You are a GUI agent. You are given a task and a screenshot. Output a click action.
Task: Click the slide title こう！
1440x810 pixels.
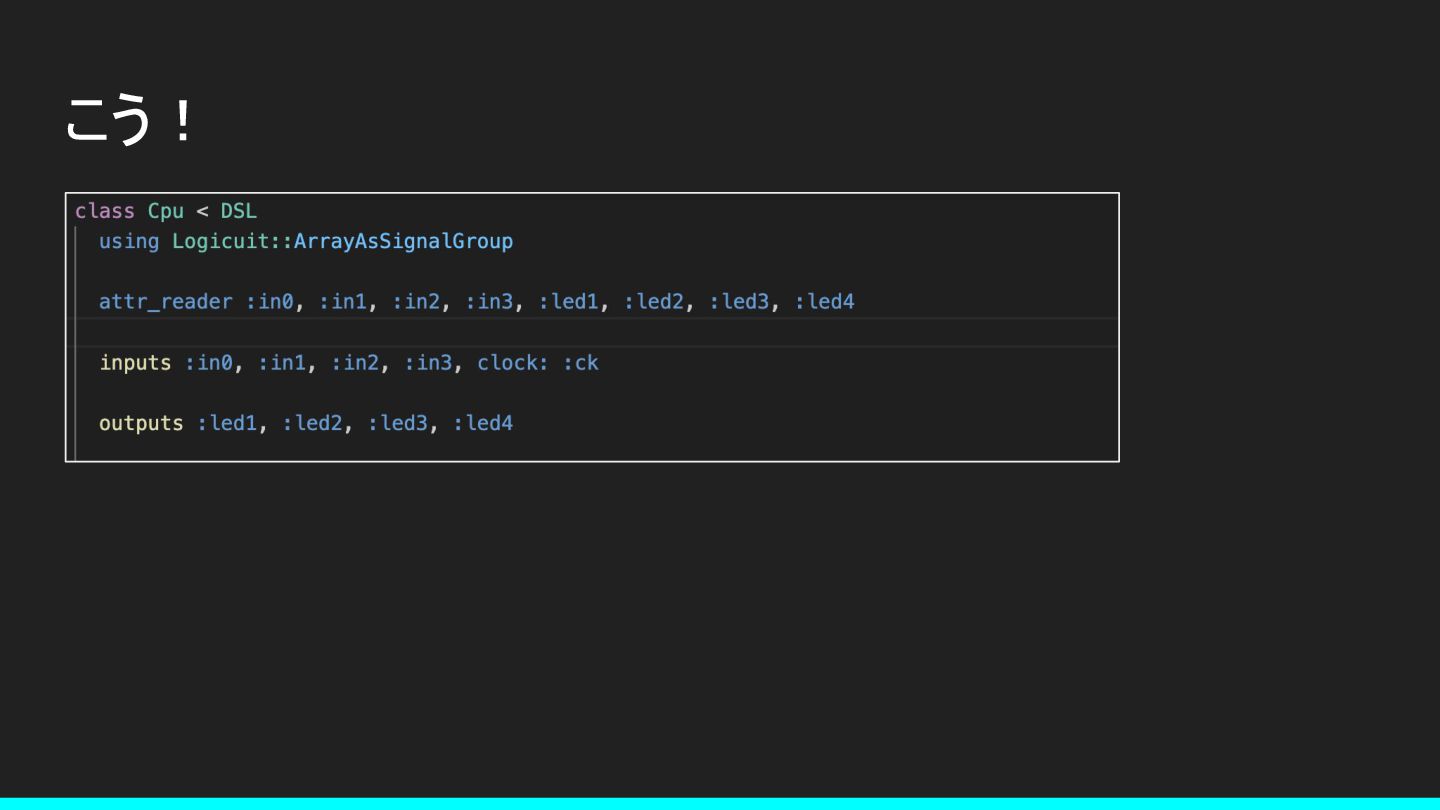coord(130,120)
